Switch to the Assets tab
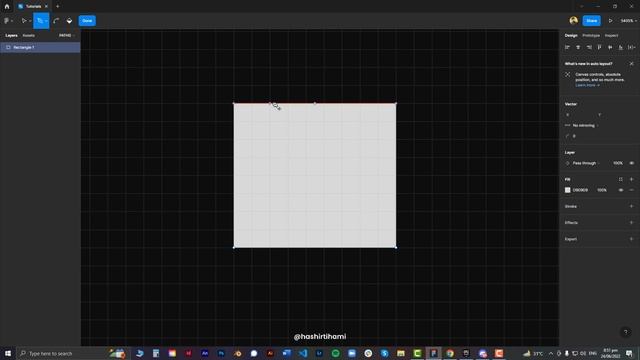640x360 pixels. coord(29,36)
